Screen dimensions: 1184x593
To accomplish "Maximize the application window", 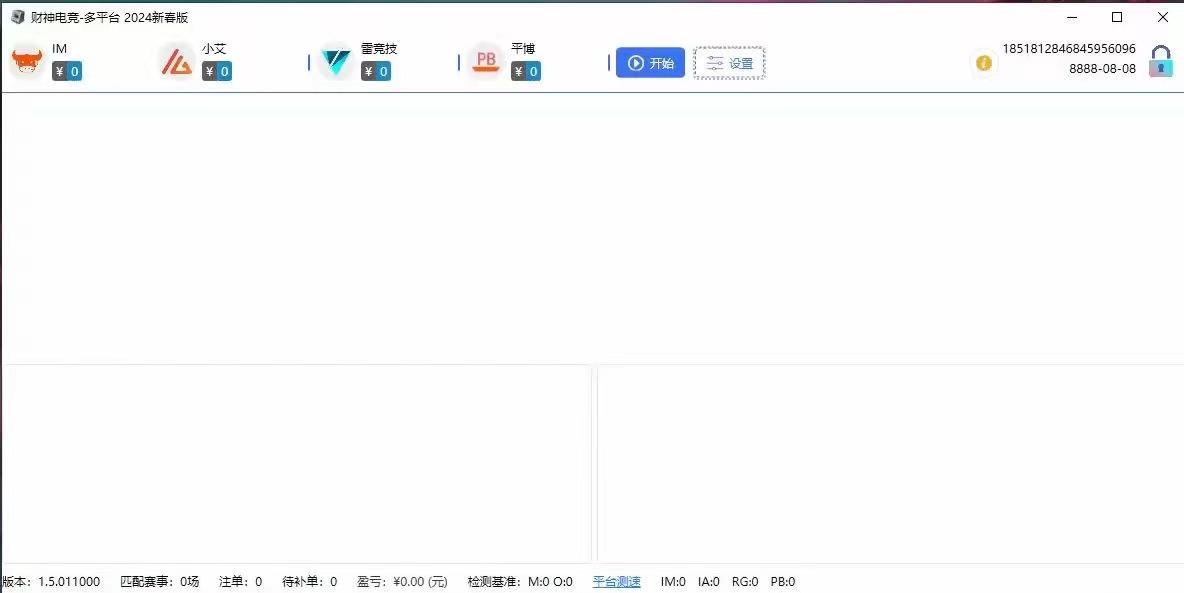I will (1117, 17).
